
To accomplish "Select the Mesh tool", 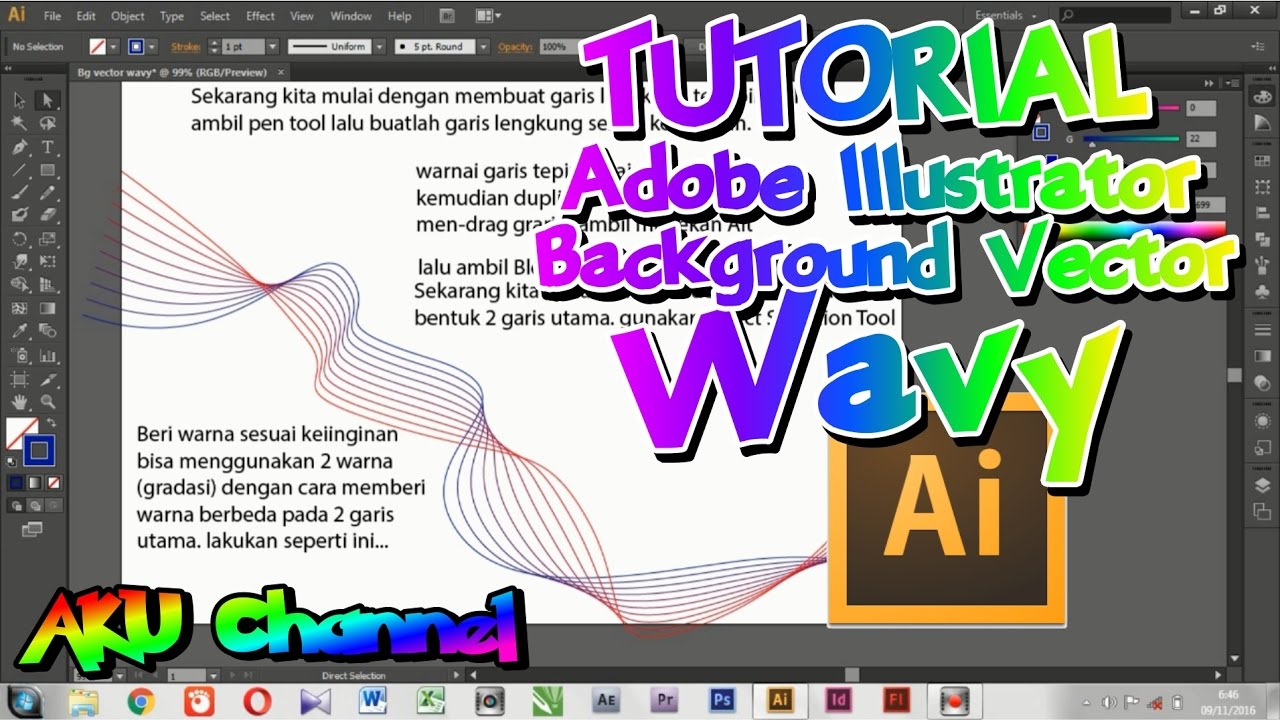I will (20, 309).
